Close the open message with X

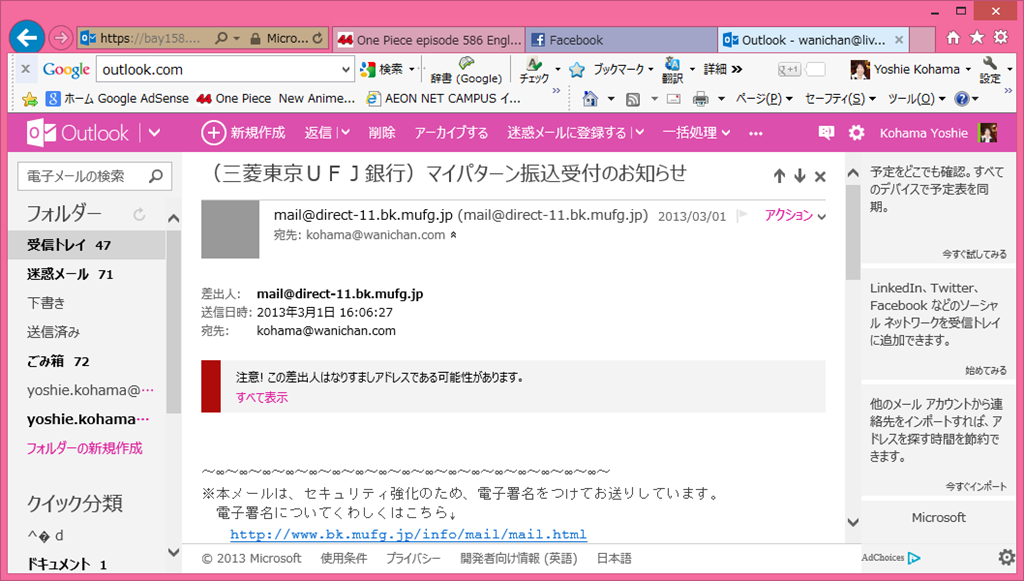click(x=821, y=176)
